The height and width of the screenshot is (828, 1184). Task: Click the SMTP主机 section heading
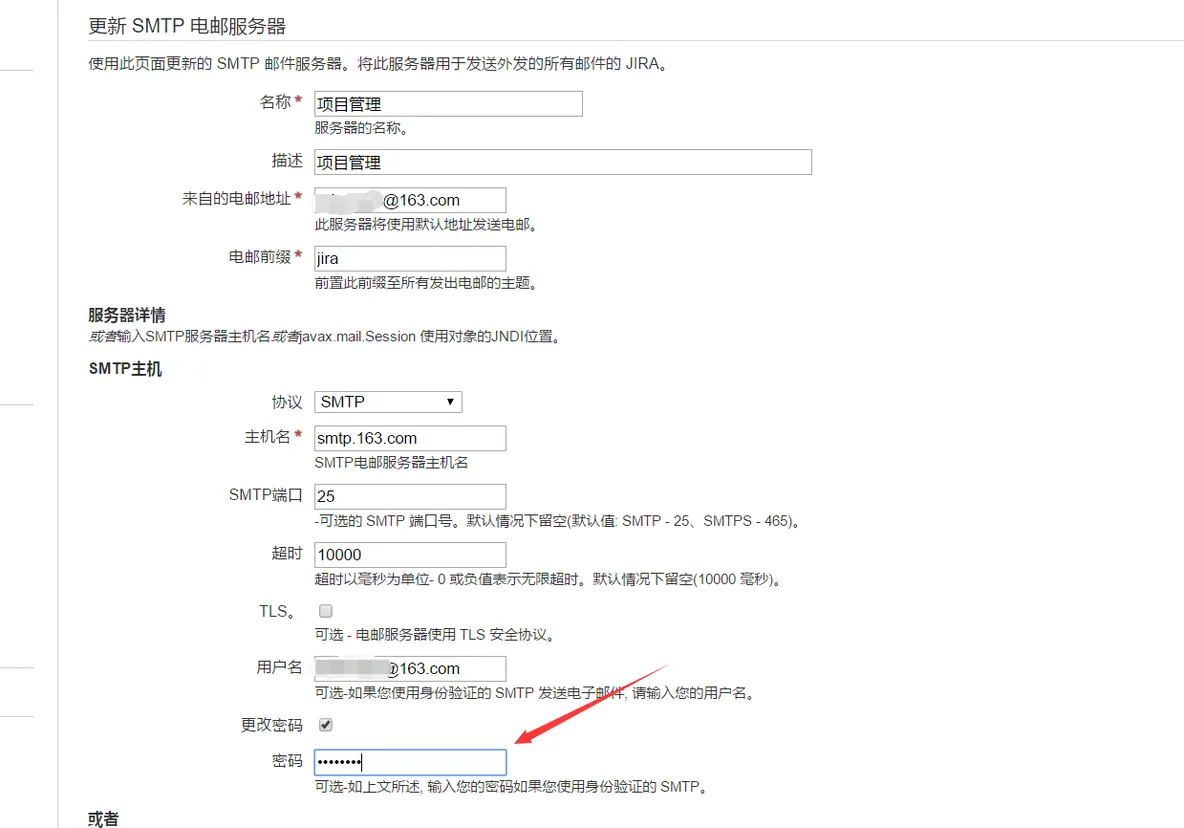125,369
